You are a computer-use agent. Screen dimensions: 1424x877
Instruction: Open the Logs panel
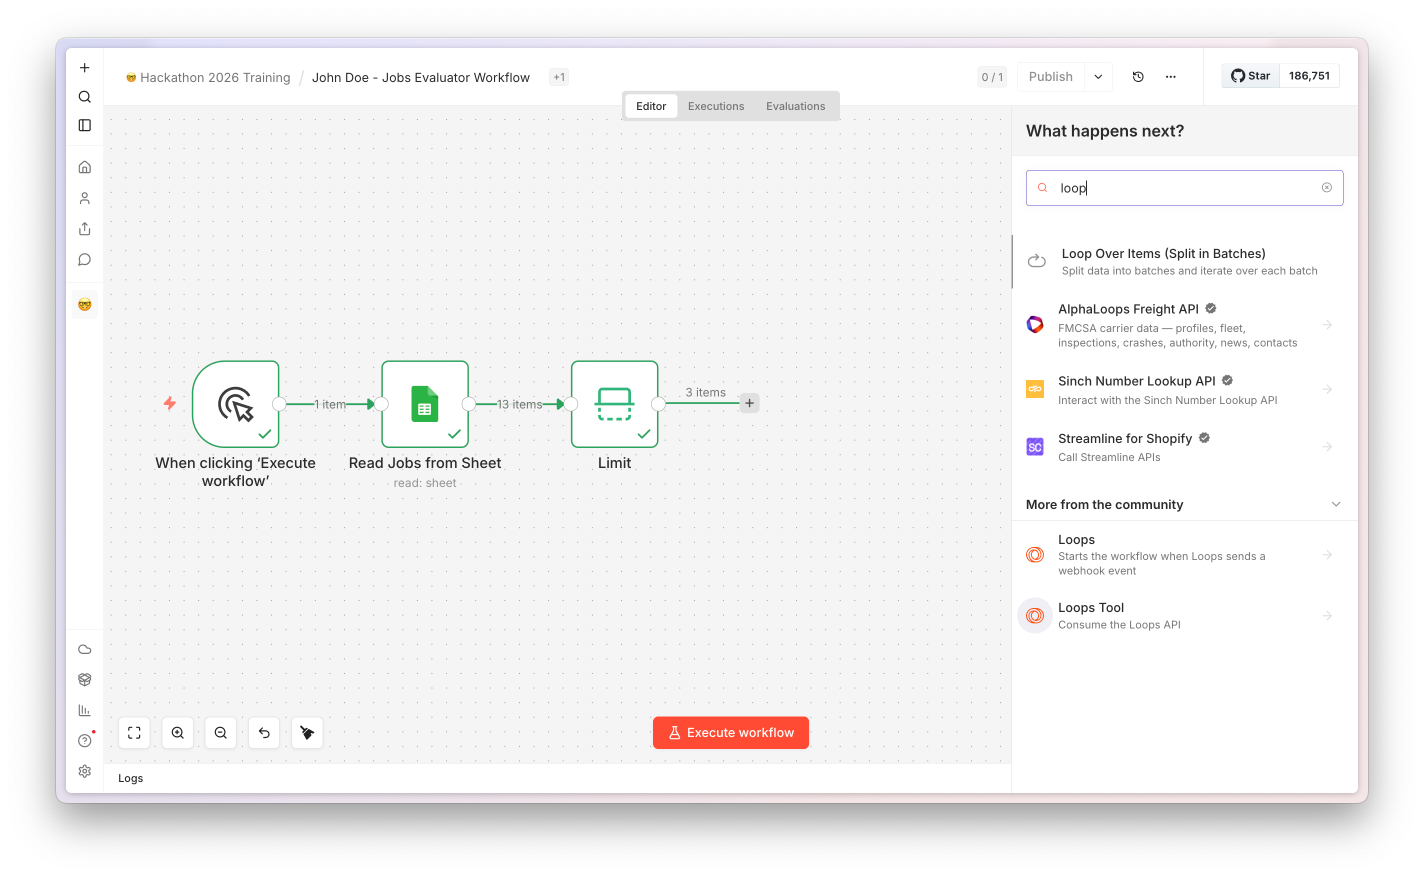tap(131, 778)
